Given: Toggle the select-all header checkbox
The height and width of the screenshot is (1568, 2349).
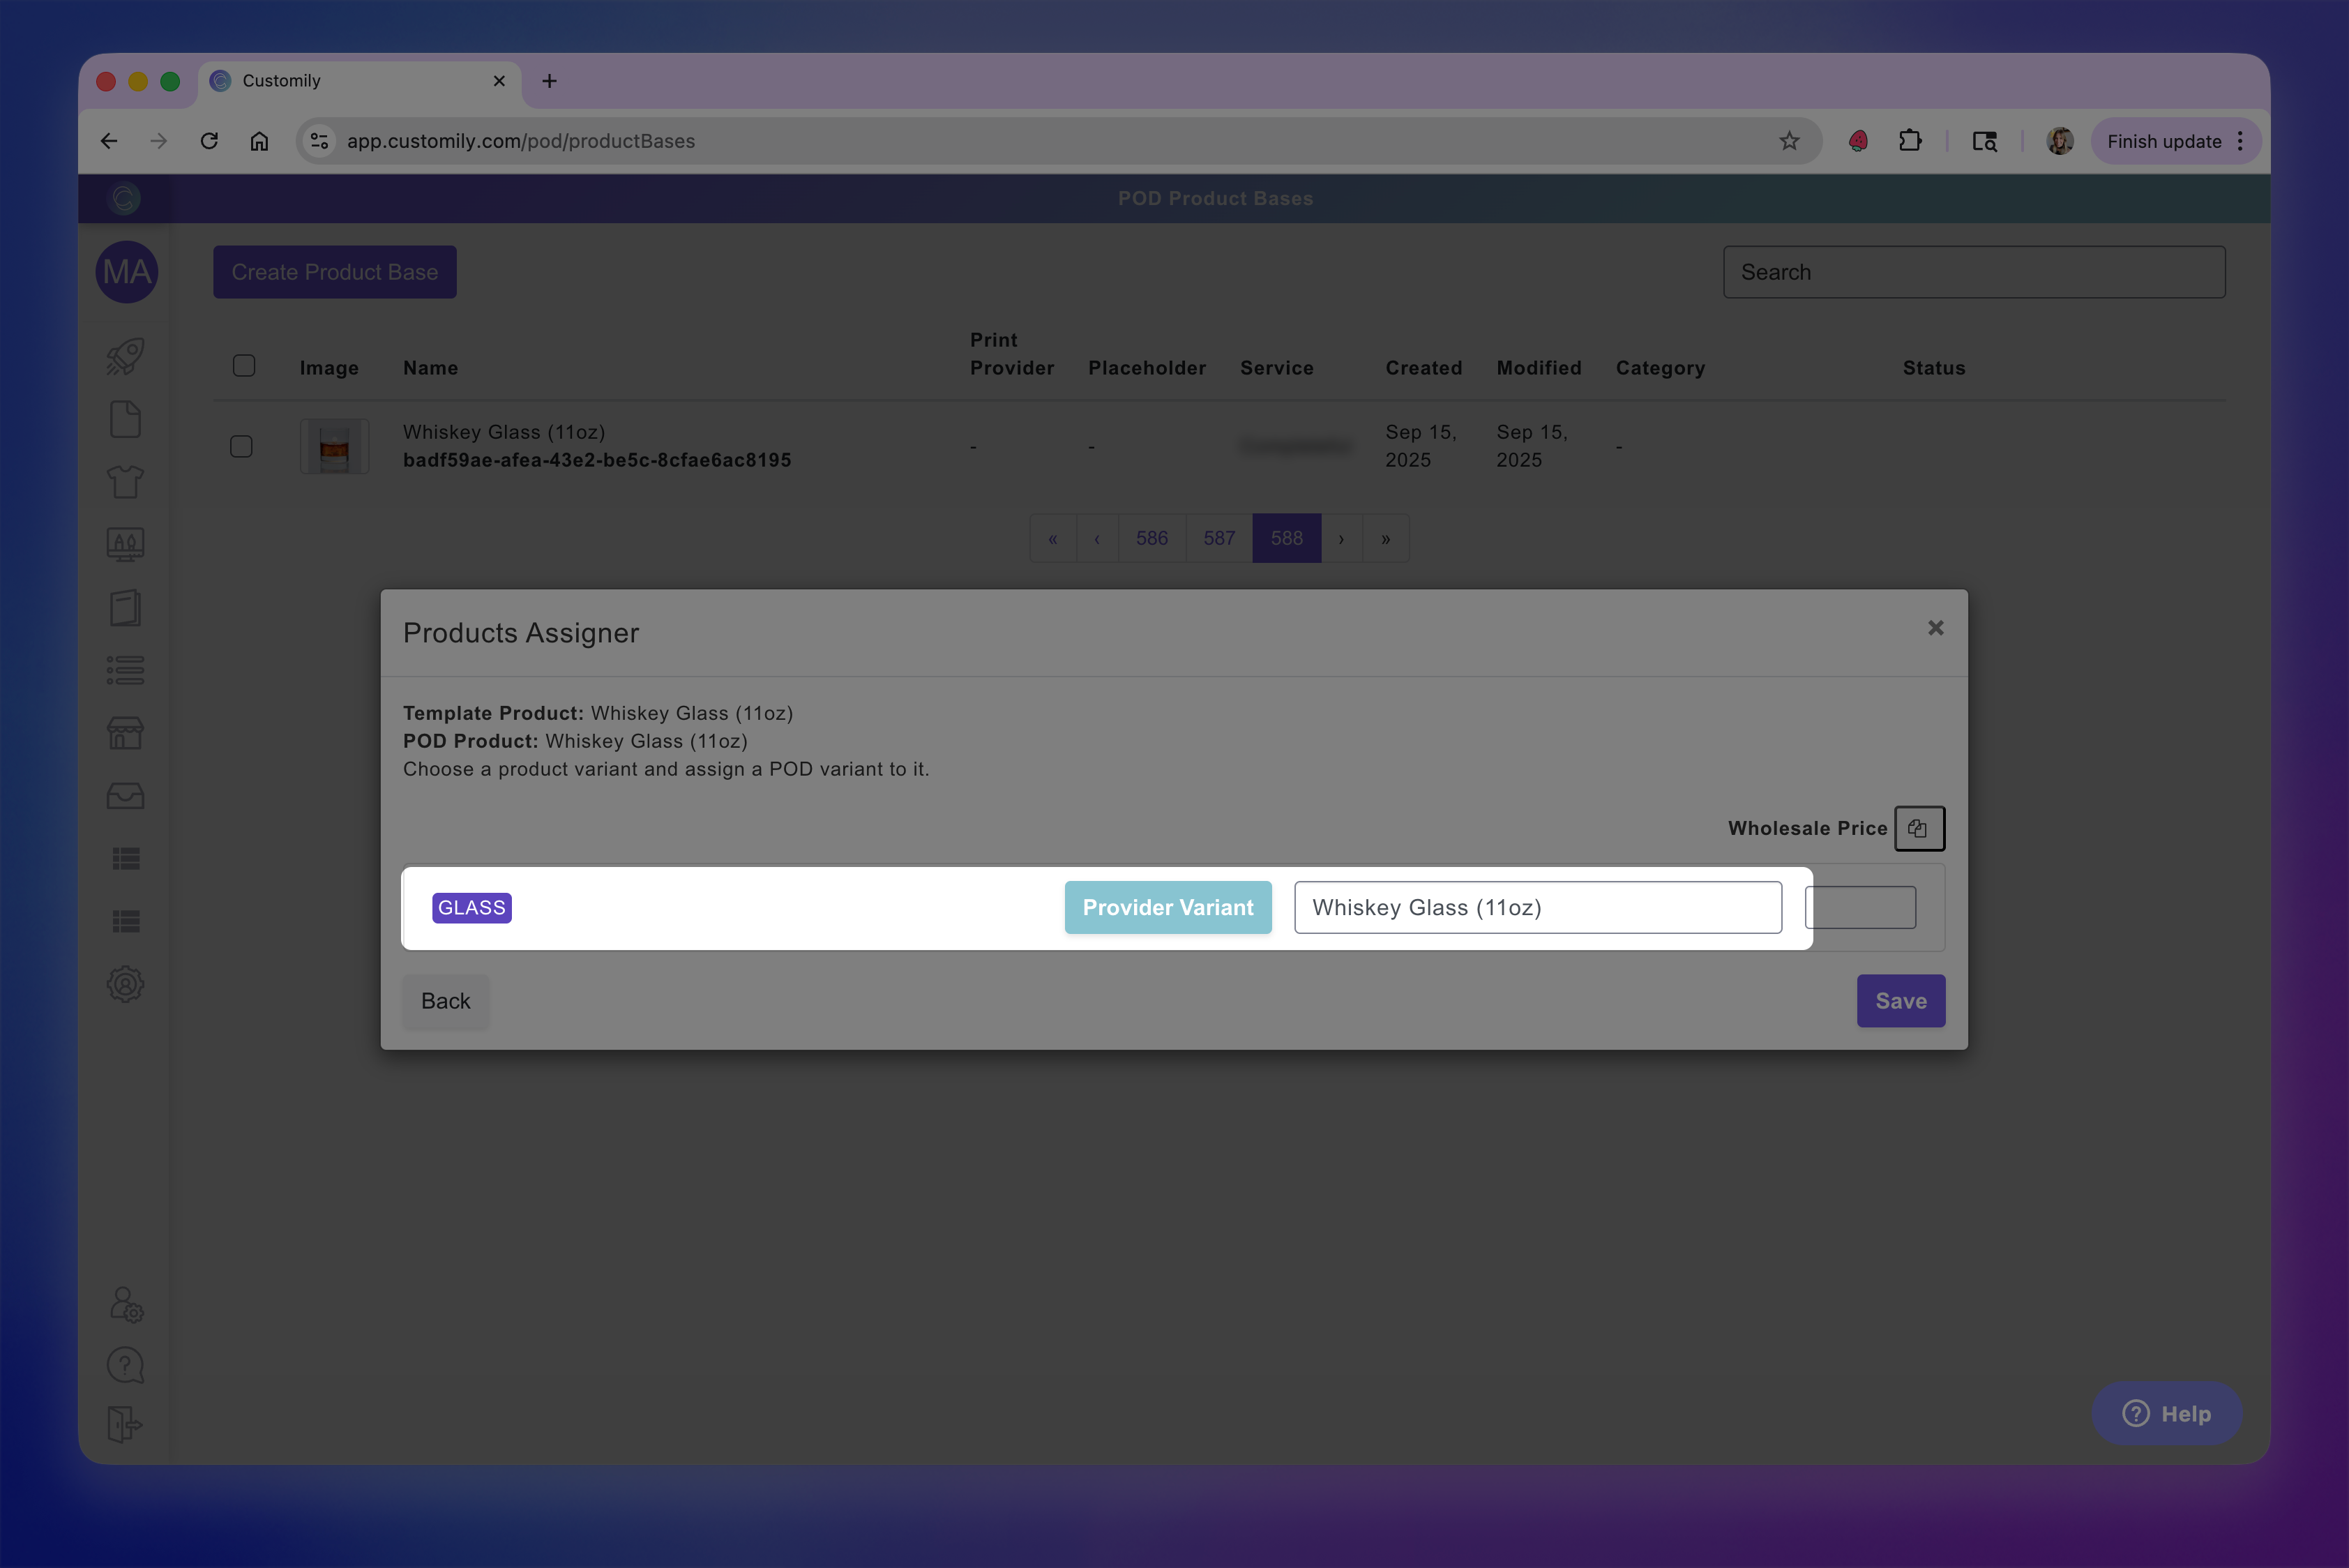Looking at the screenshot, I should point(244,366).
